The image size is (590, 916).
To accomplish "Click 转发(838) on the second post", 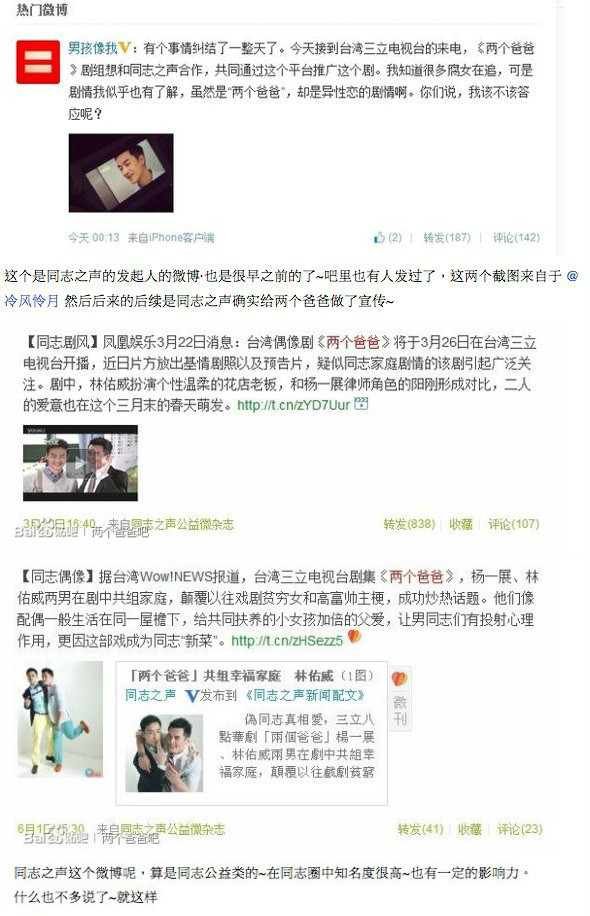I will [409, 524].
